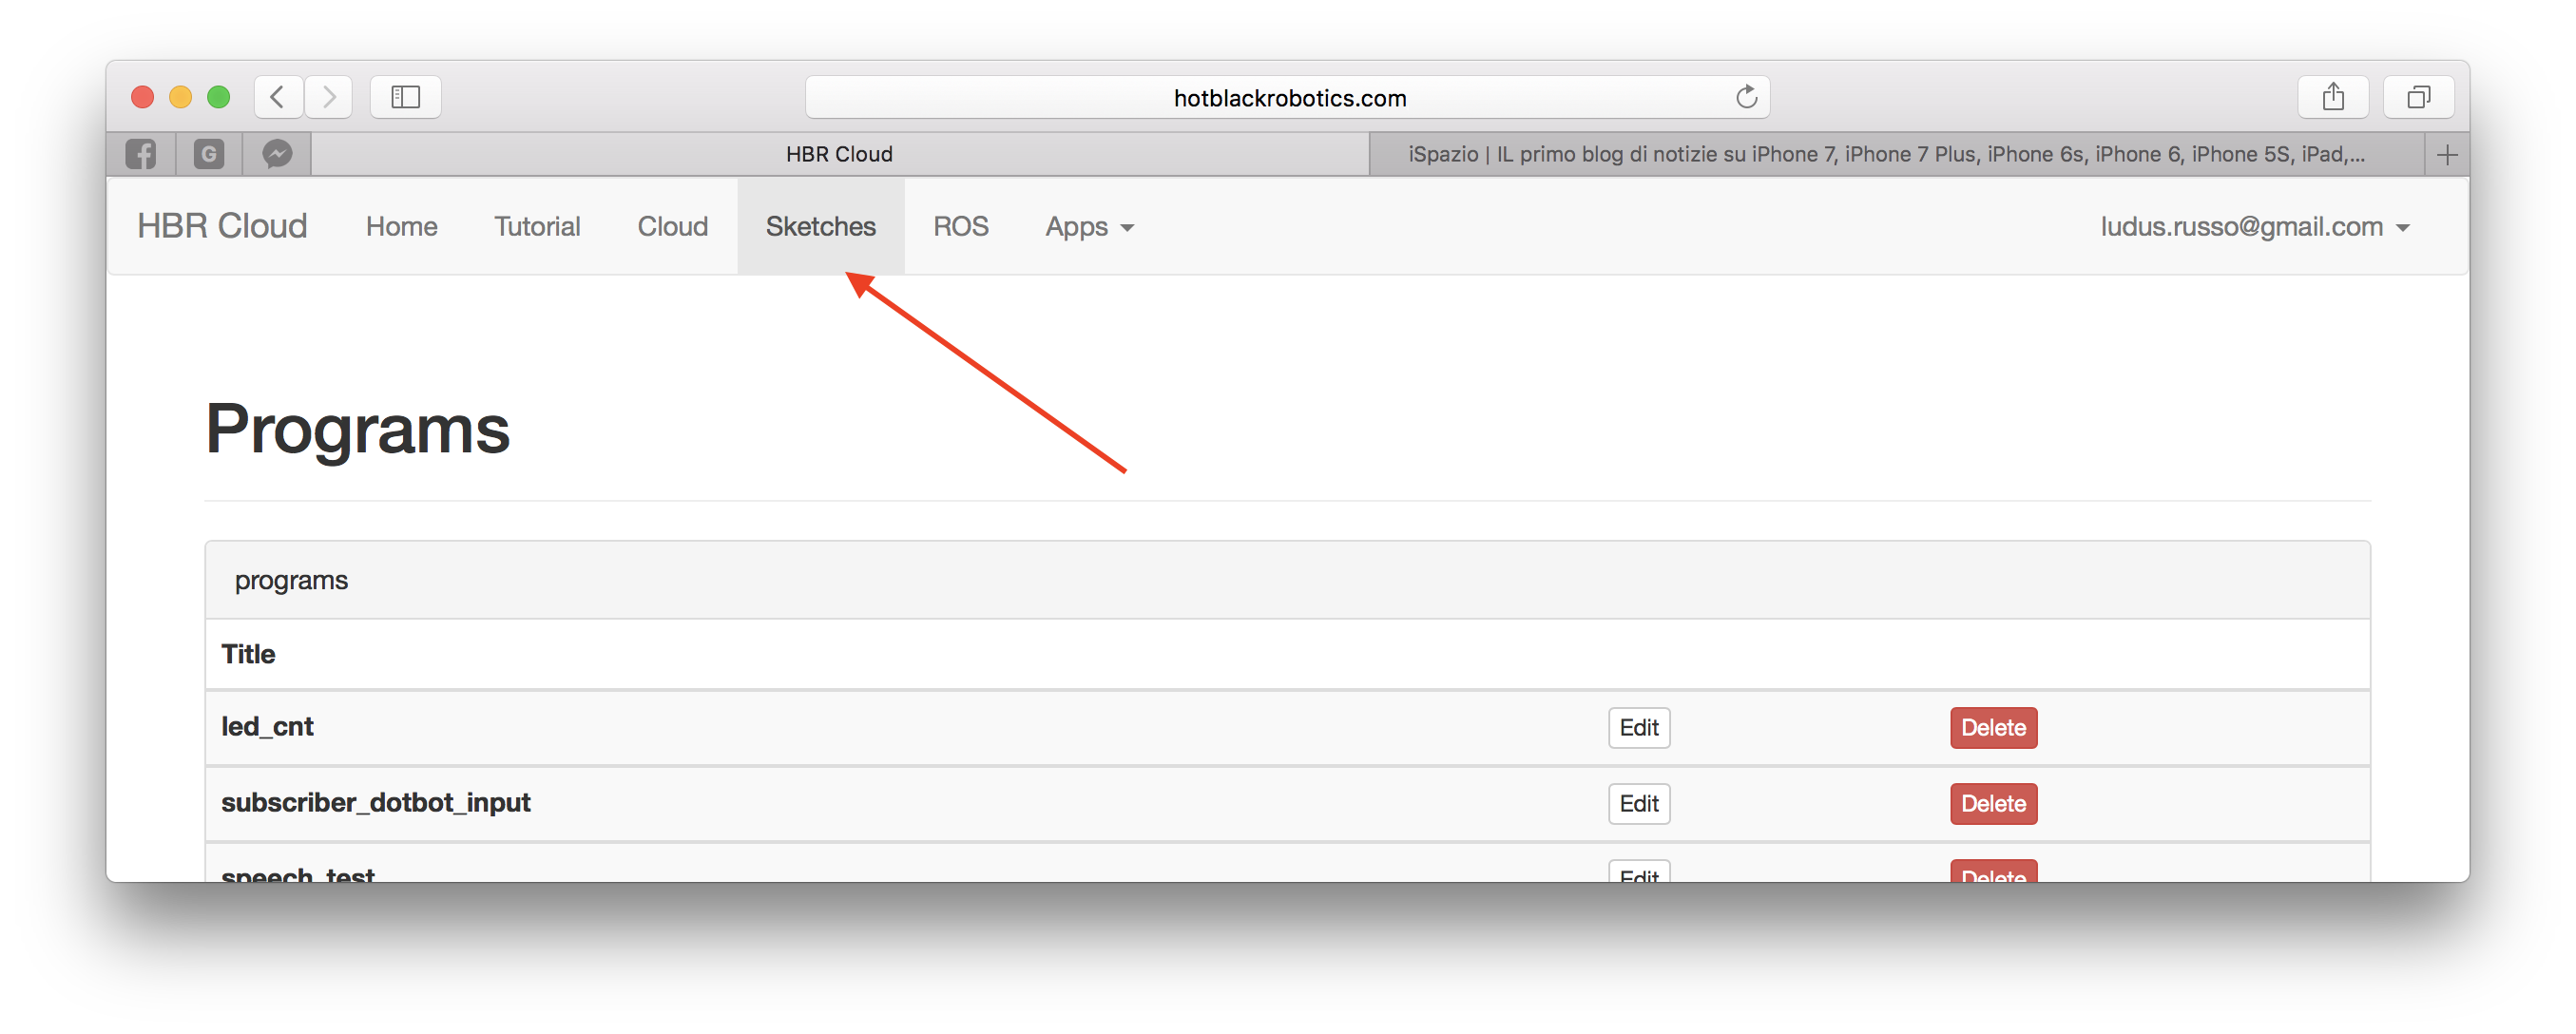Click the Sketches navigation tab
The height and width of the screenshot is (1034, 2576).
(x=818, y=226)
